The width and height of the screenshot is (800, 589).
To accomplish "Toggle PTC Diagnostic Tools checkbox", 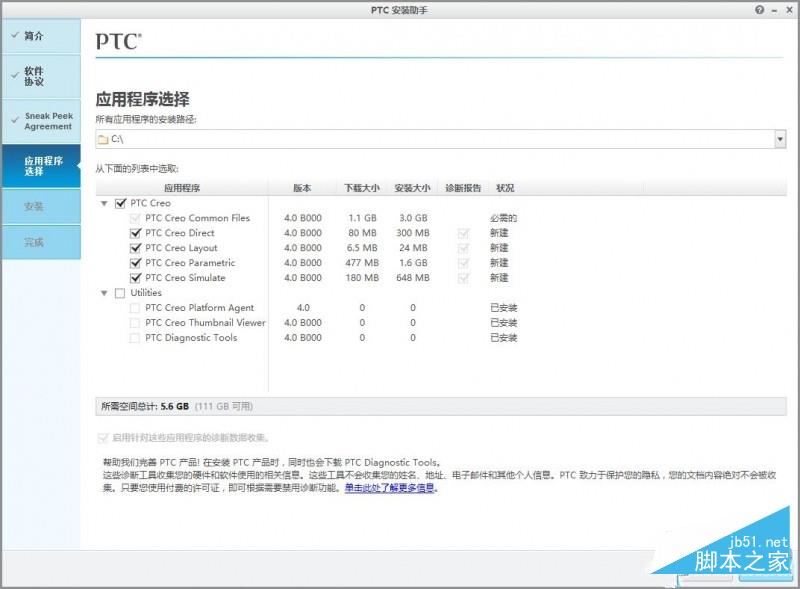I will [x=135, y=338].
